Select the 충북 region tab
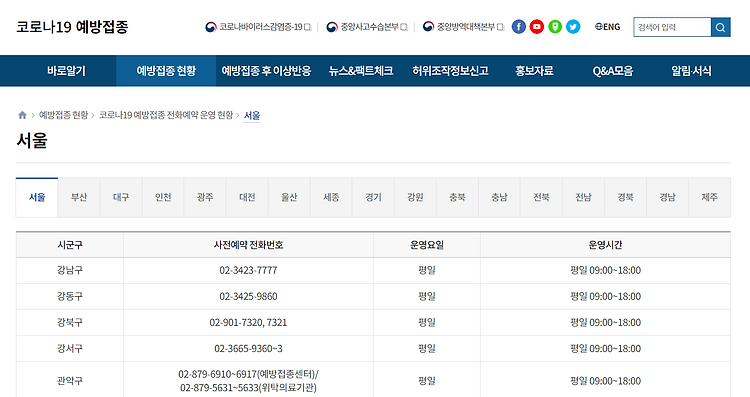 click(457, 197)
